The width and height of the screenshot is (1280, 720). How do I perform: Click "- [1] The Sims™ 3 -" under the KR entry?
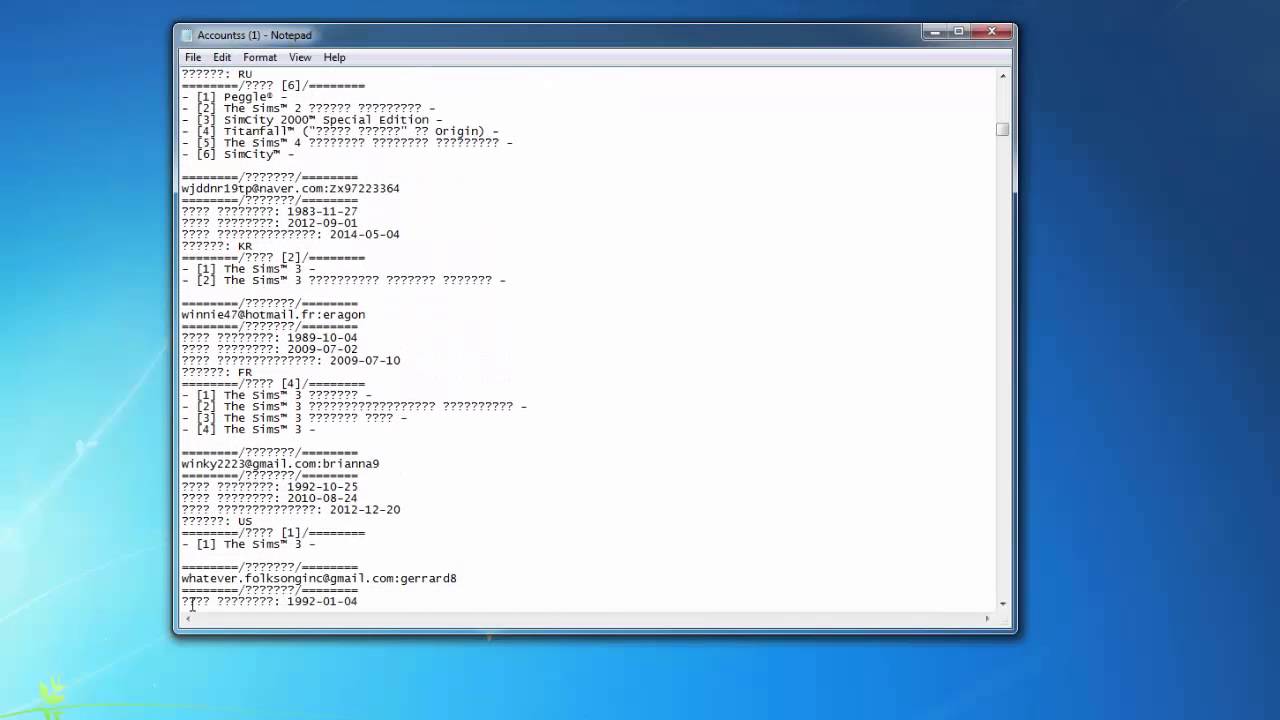[x=248, y=269]
